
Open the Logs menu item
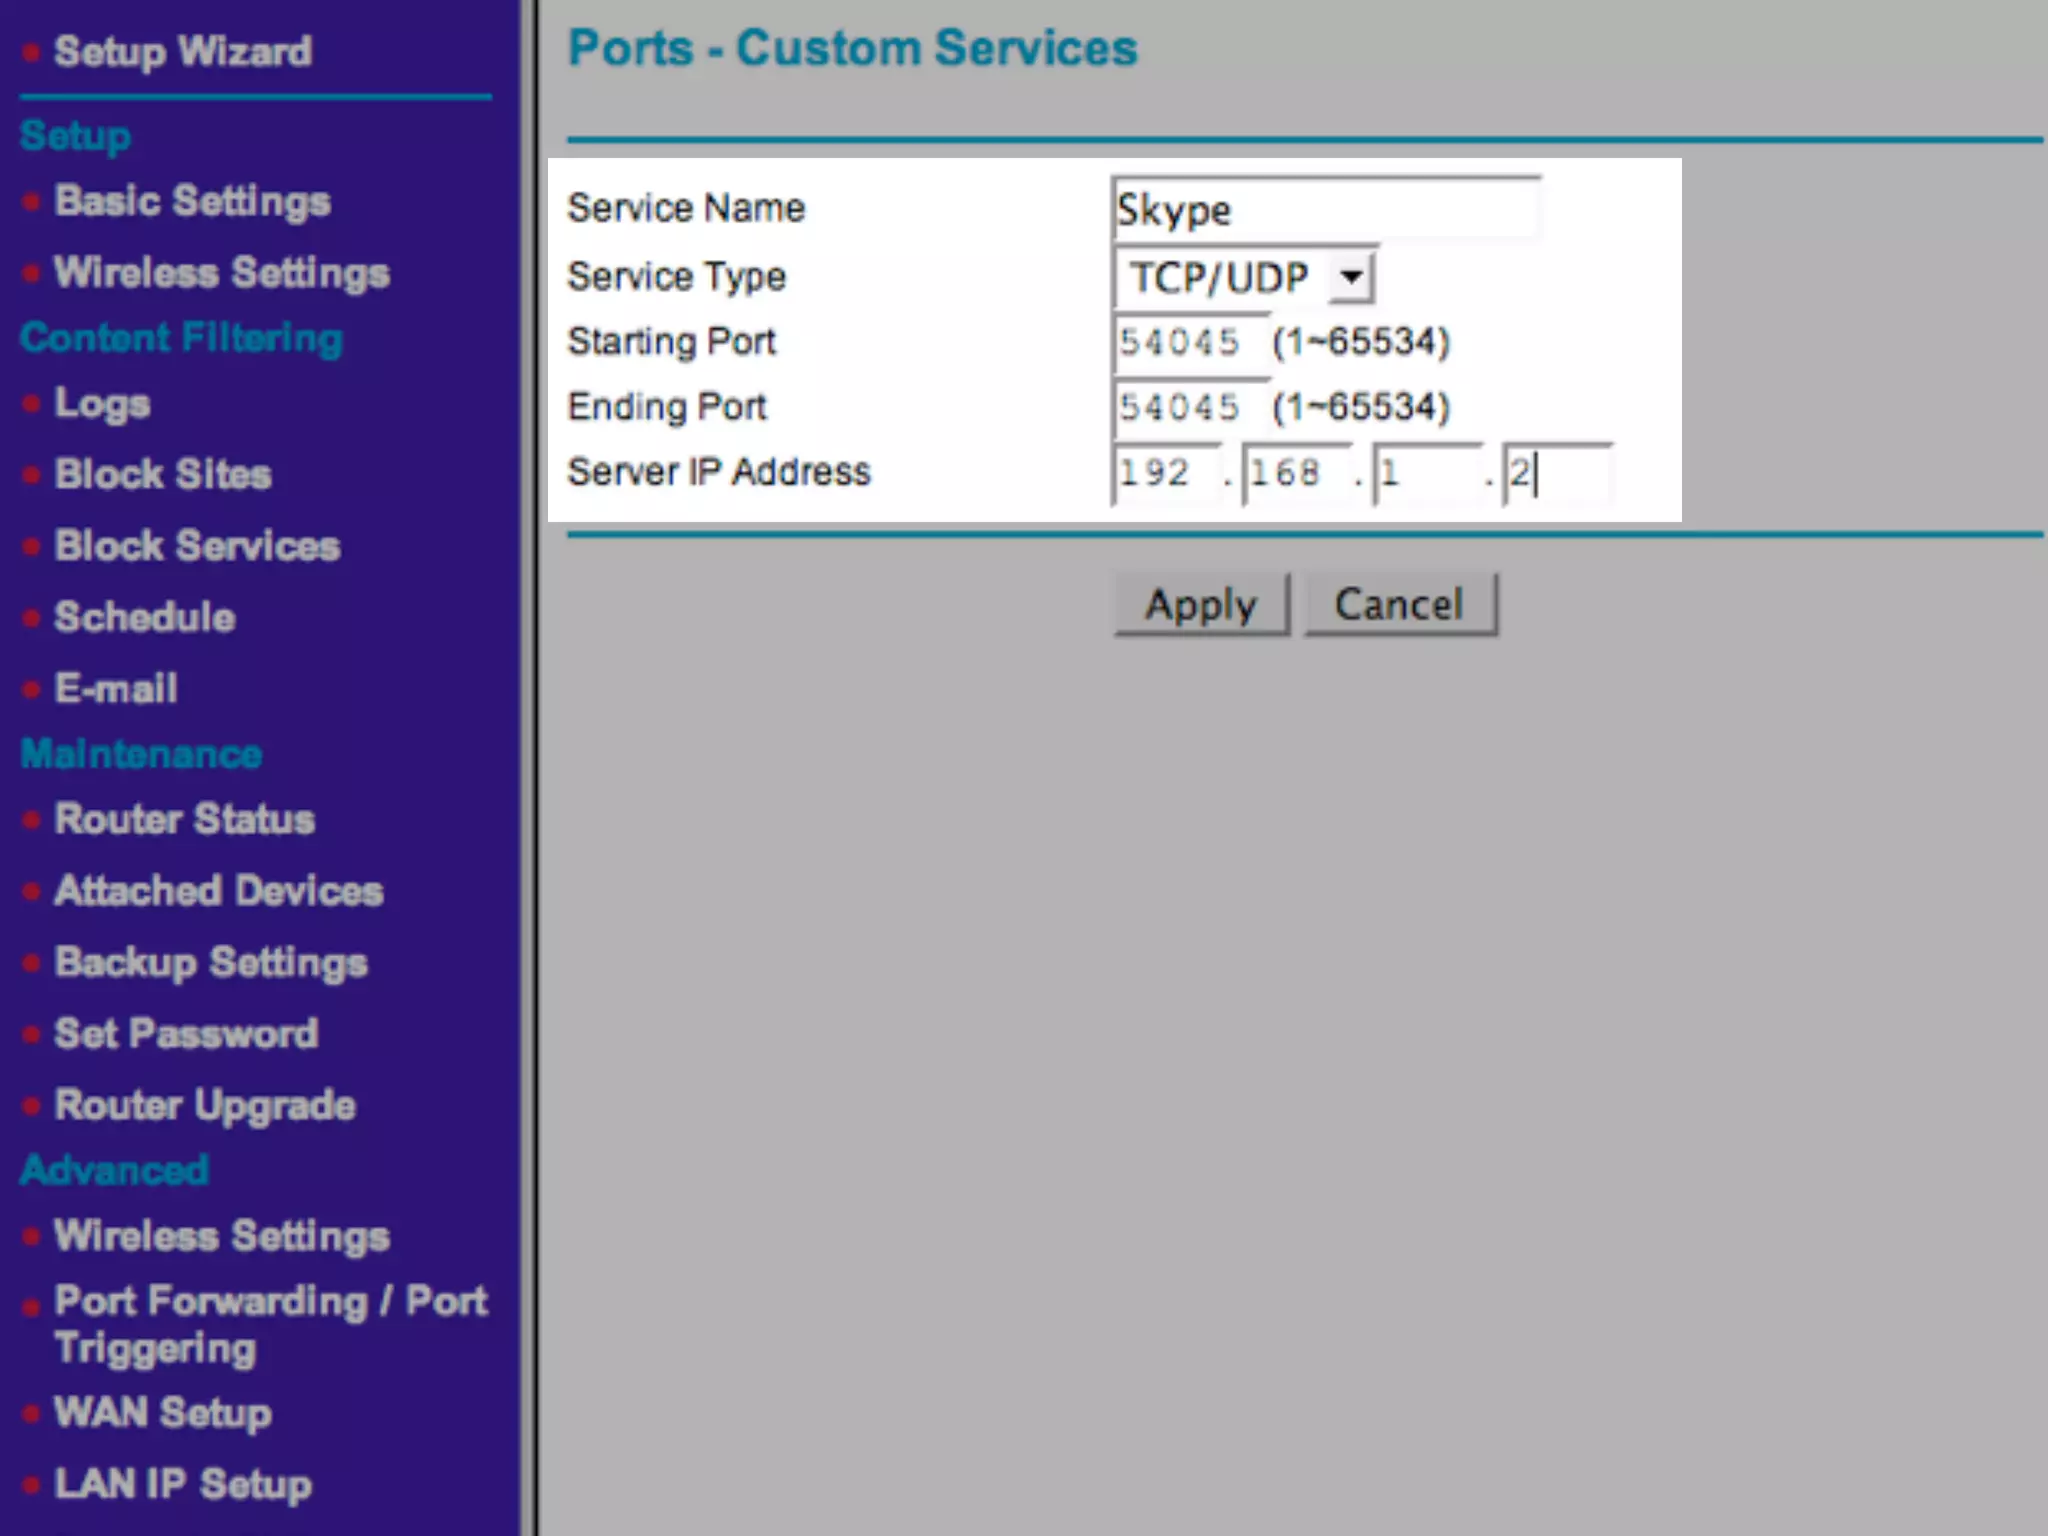tap(102, 403)
